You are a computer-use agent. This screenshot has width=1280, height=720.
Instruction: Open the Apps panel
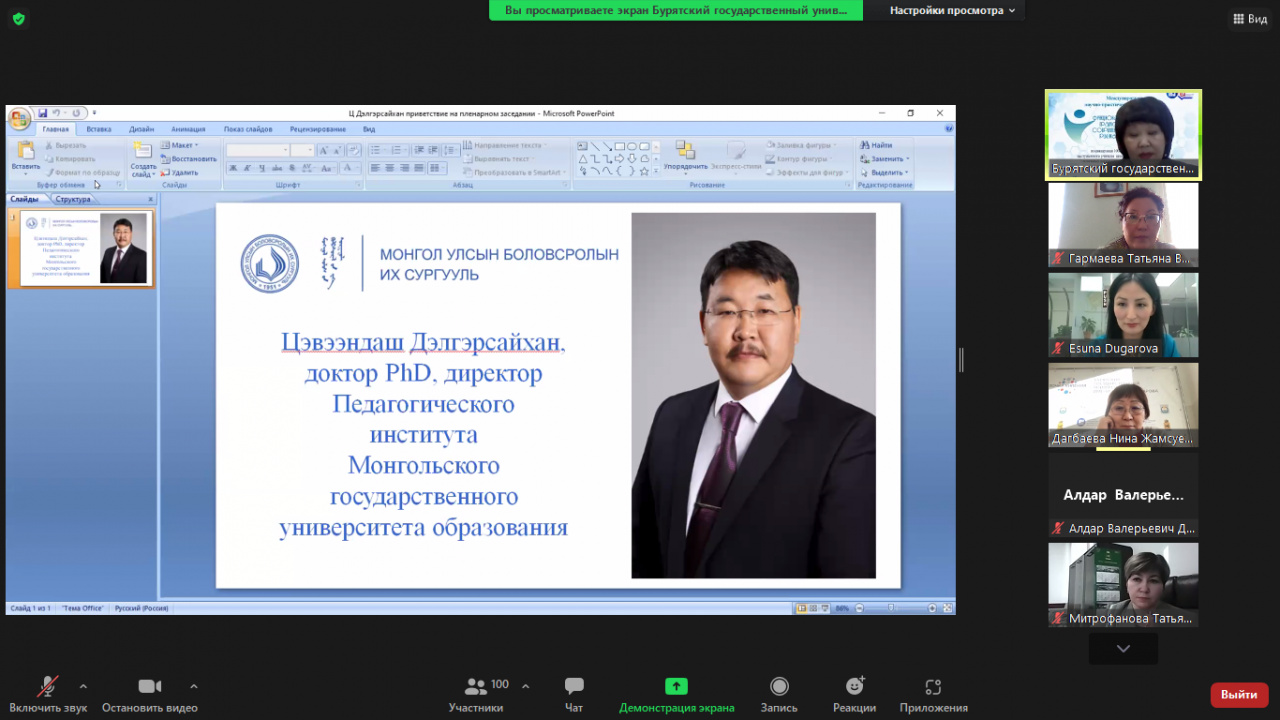point(933,693)
